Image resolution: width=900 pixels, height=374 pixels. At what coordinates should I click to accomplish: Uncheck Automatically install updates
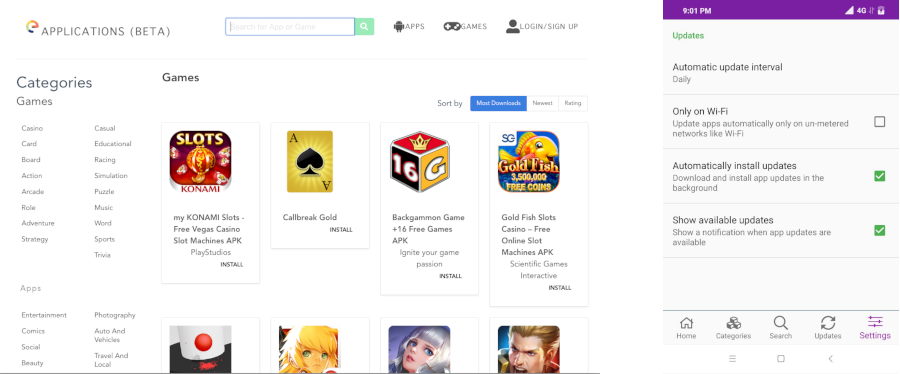click(879, 176)
